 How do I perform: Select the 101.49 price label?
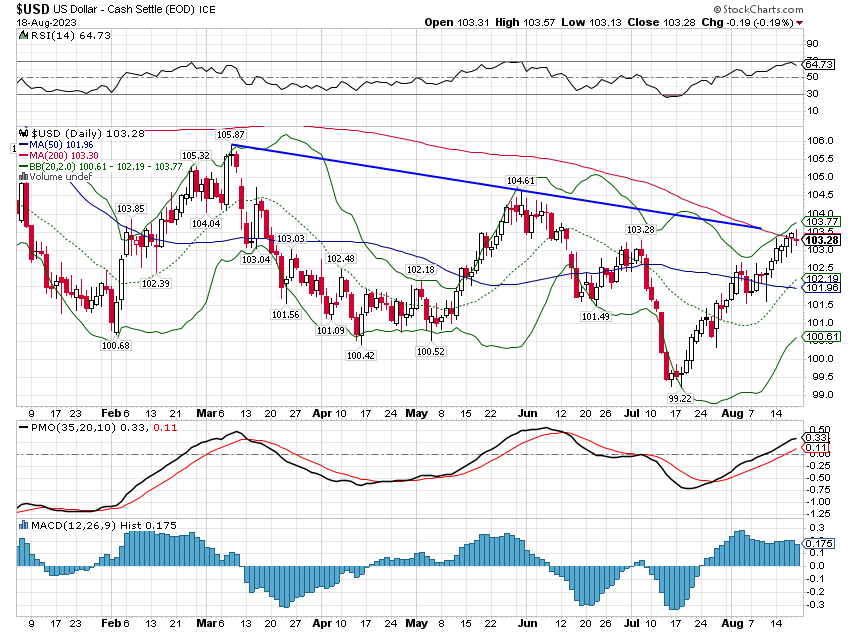(595, 316)
